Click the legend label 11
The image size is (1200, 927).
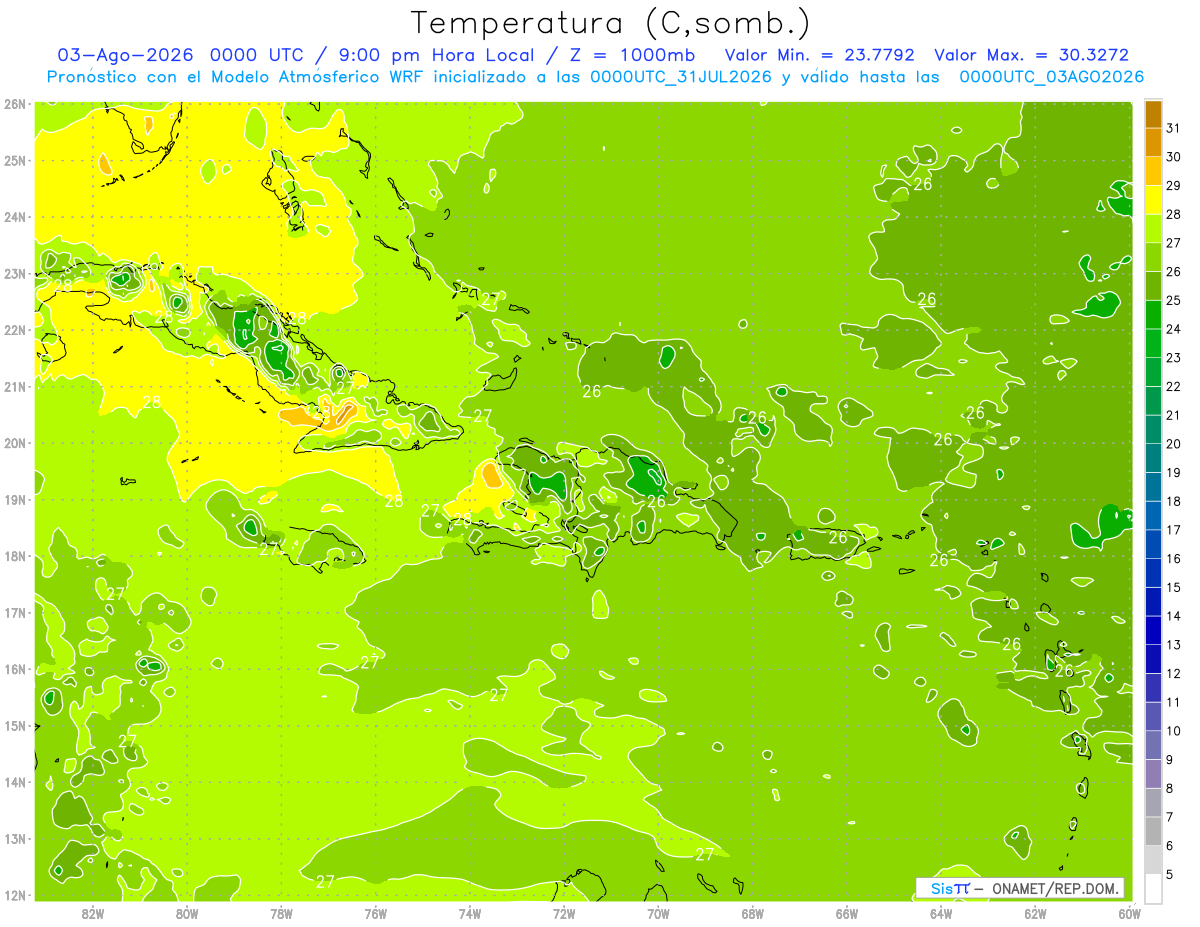coord(1174,702)
